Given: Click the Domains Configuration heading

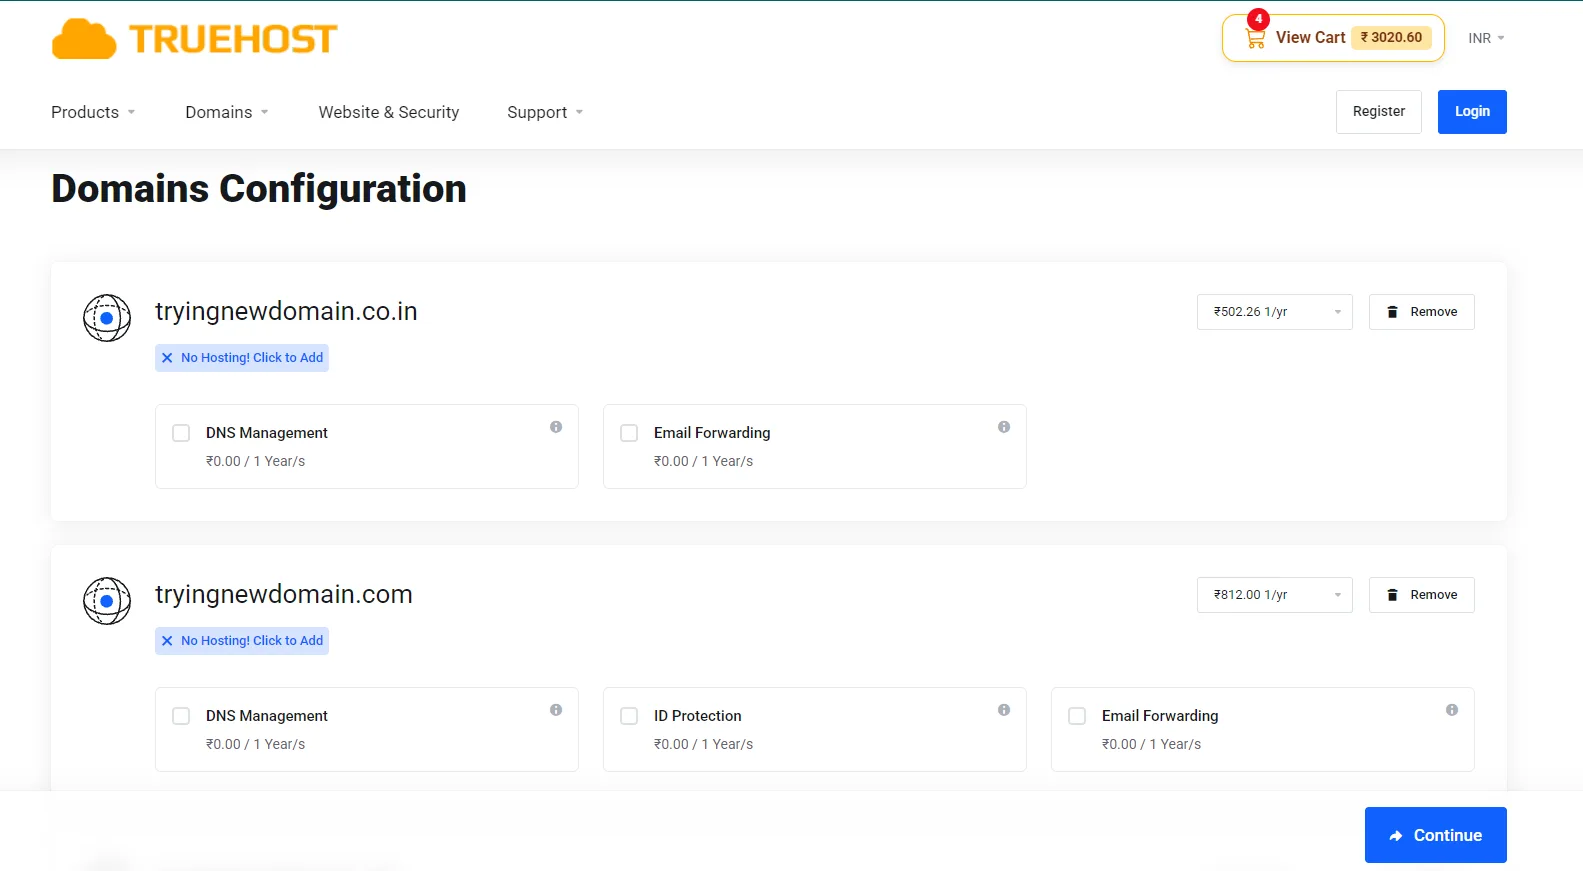Looking at the screenshot, I should [x=259, y=189].
